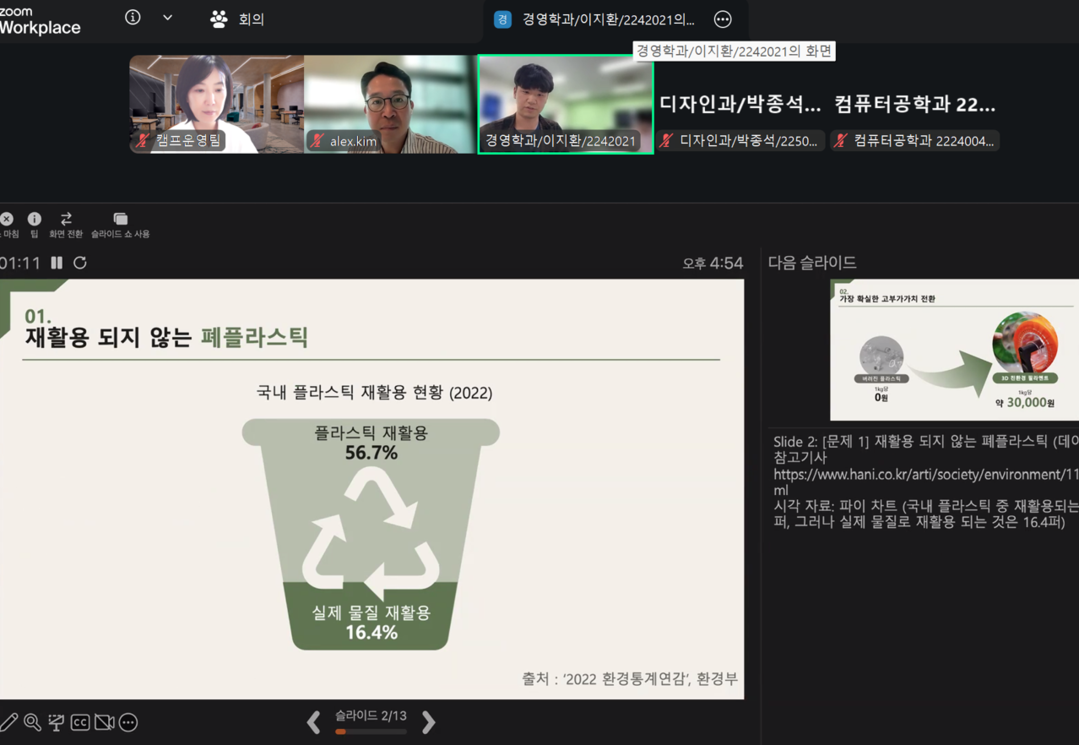Click the 01:11 elapsed timer
Screen dimensions: 1079x745
coord(20,263)
